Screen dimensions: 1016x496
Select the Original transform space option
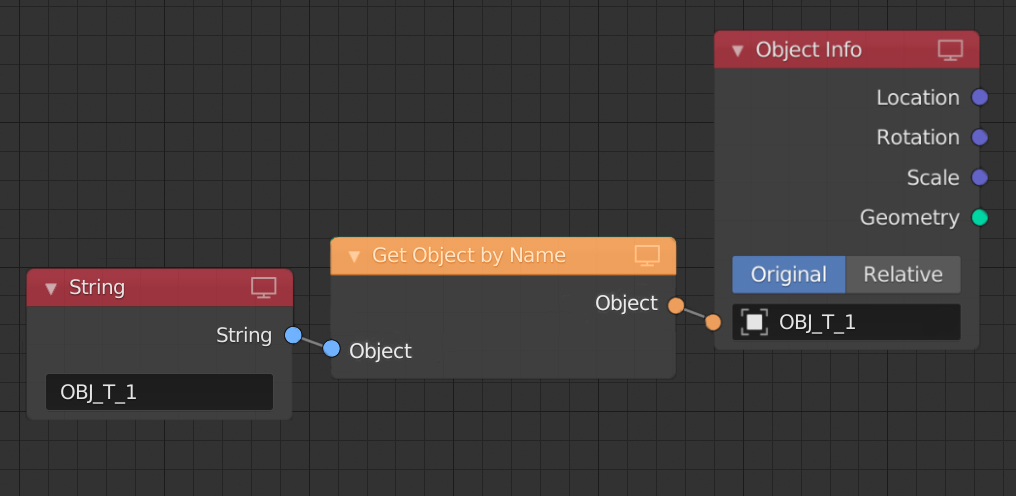coord(789,275)
